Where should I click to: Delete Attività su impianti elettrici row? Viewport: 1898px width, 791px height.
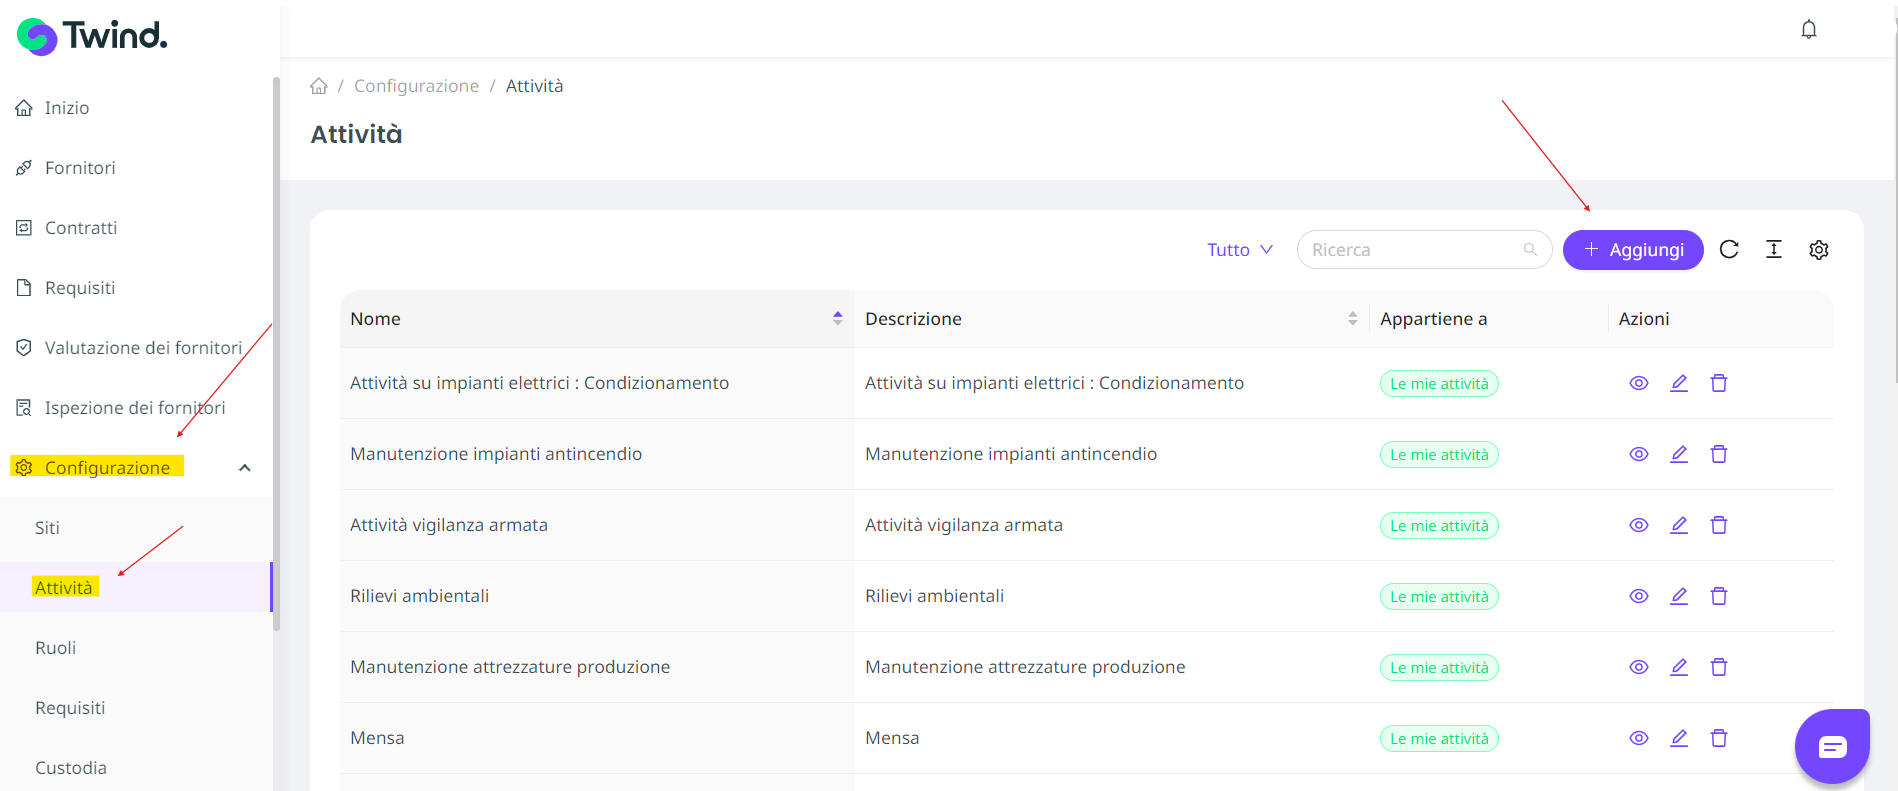point(1719,383)
